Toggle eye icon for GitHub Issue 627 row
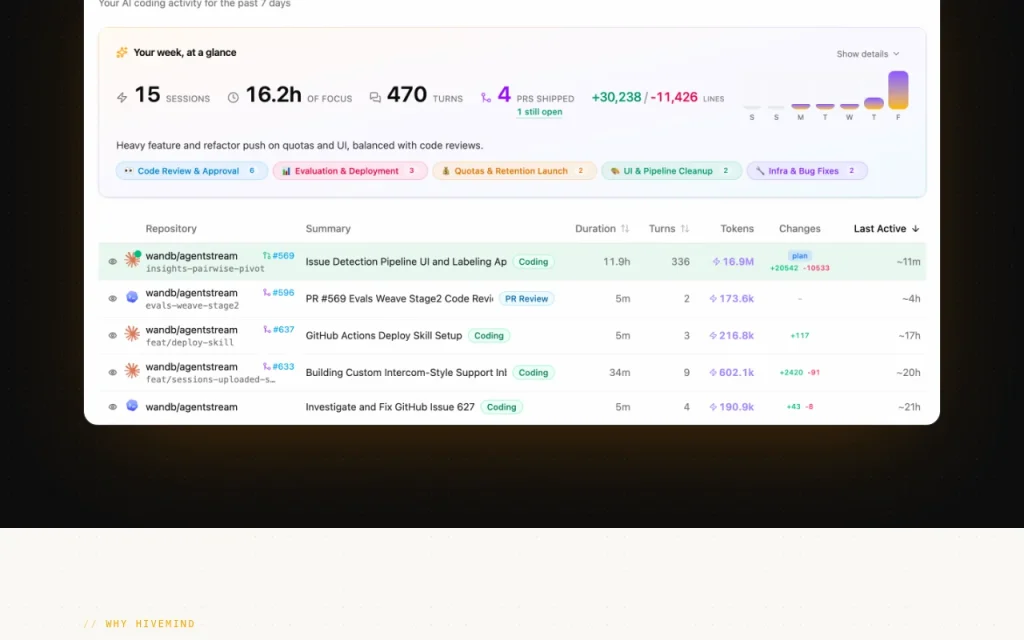The image size is (1024, 640). 112,407
